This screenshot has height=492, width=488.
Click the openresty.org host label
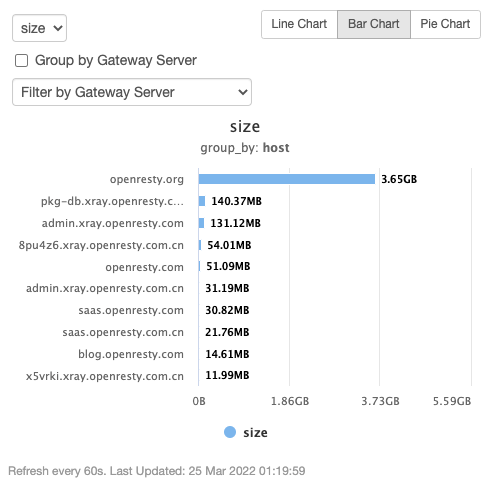(x=147, y=179)
